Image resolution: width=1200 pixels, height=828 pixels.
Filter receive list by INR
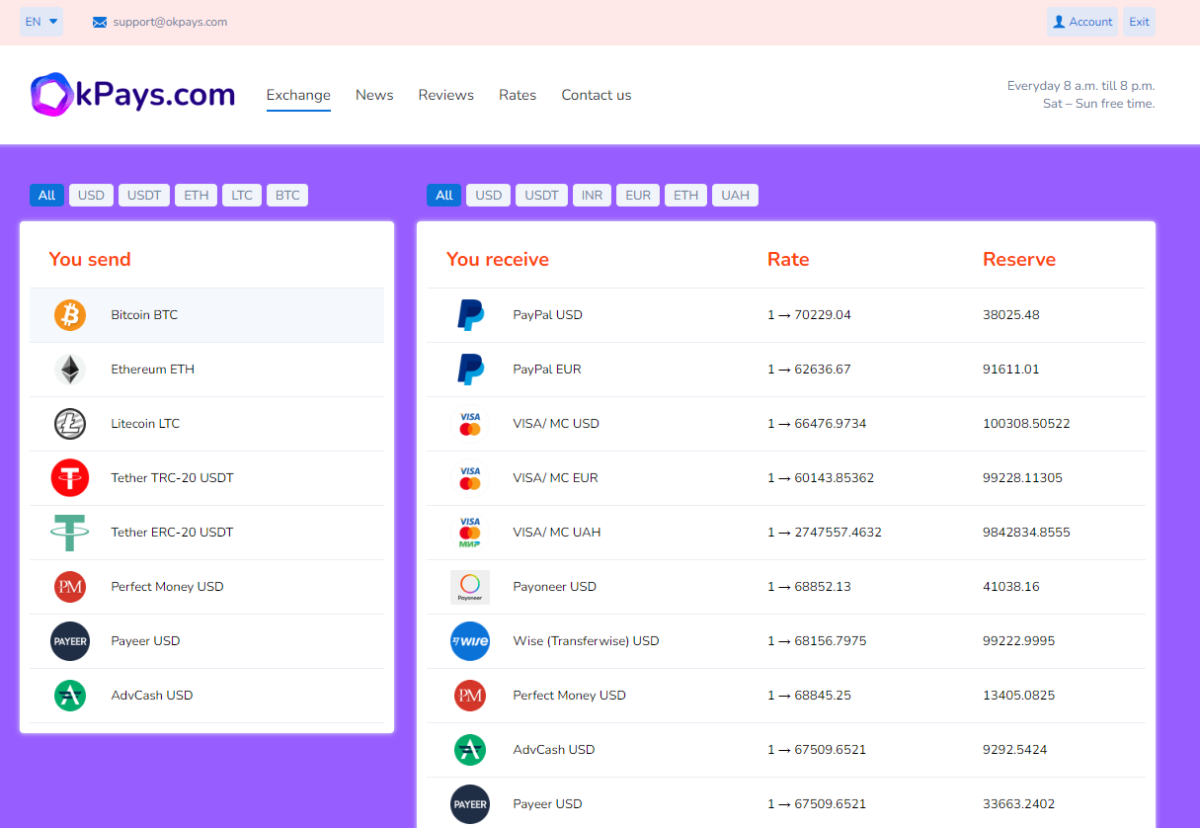click(592, 195)
